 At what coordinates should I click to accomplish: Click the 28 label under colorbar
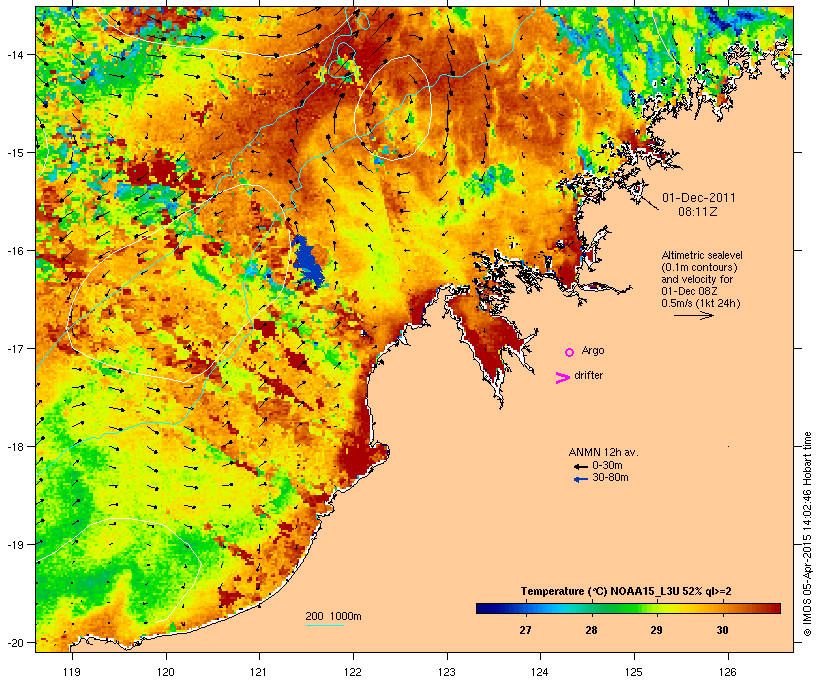(591, 630)
